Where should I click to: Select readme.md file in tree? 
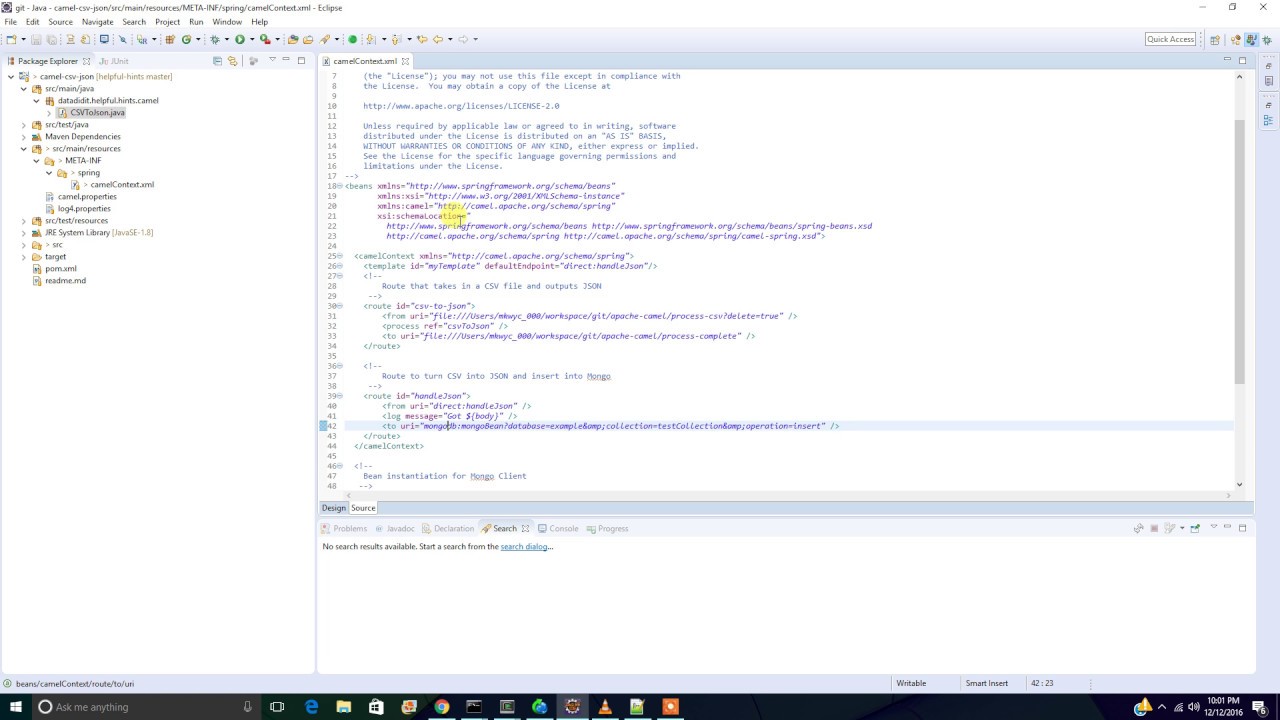(x=65, y=281)
